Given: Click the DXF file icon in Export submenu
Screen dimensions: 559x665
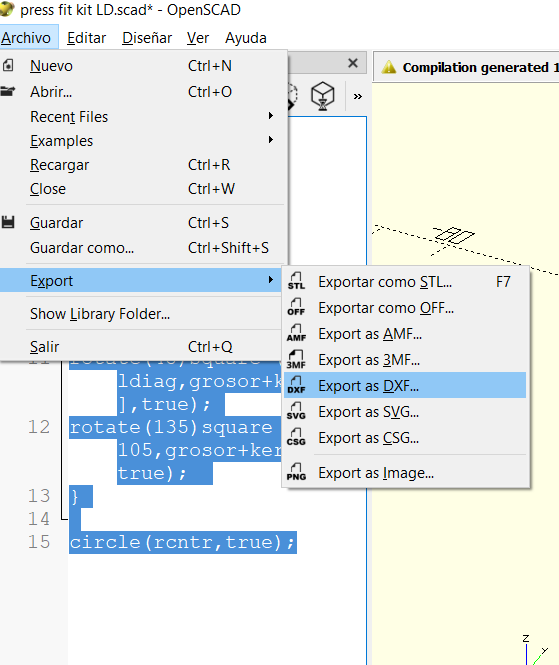Looking at the screenshot, I should (x=296, y=385).
